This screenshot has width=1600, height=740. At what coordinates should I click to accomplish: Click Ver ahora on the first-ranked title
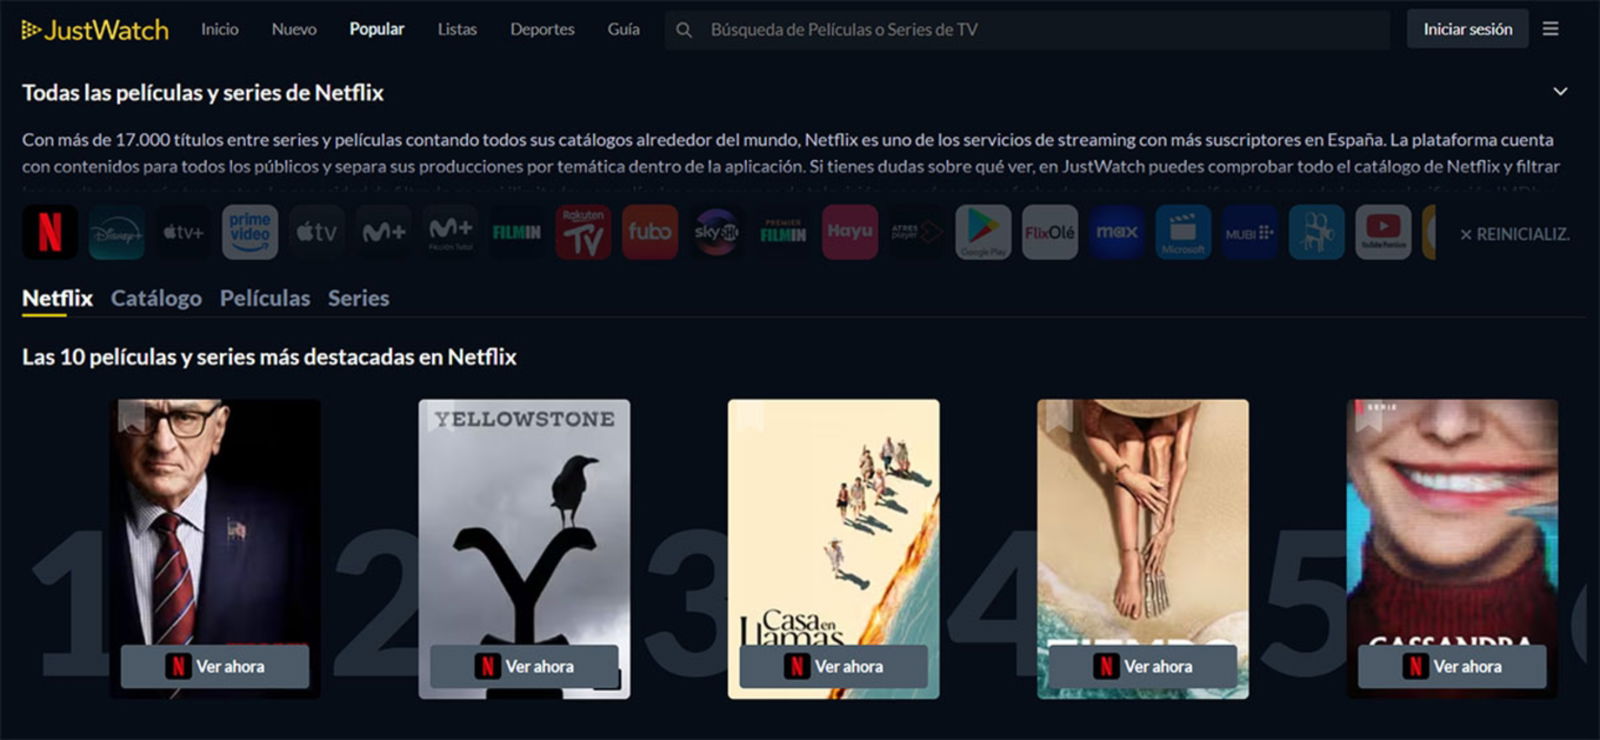tap(215, 666)
